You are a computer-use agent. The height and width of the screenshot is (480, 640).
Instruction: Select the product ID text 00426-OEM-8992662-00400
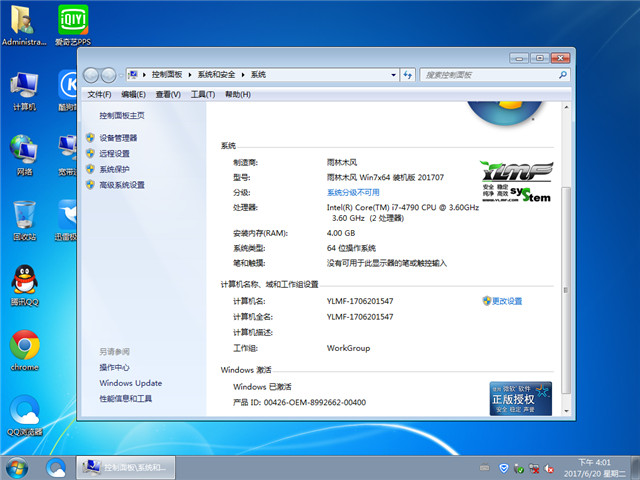(x=315, y=402)
